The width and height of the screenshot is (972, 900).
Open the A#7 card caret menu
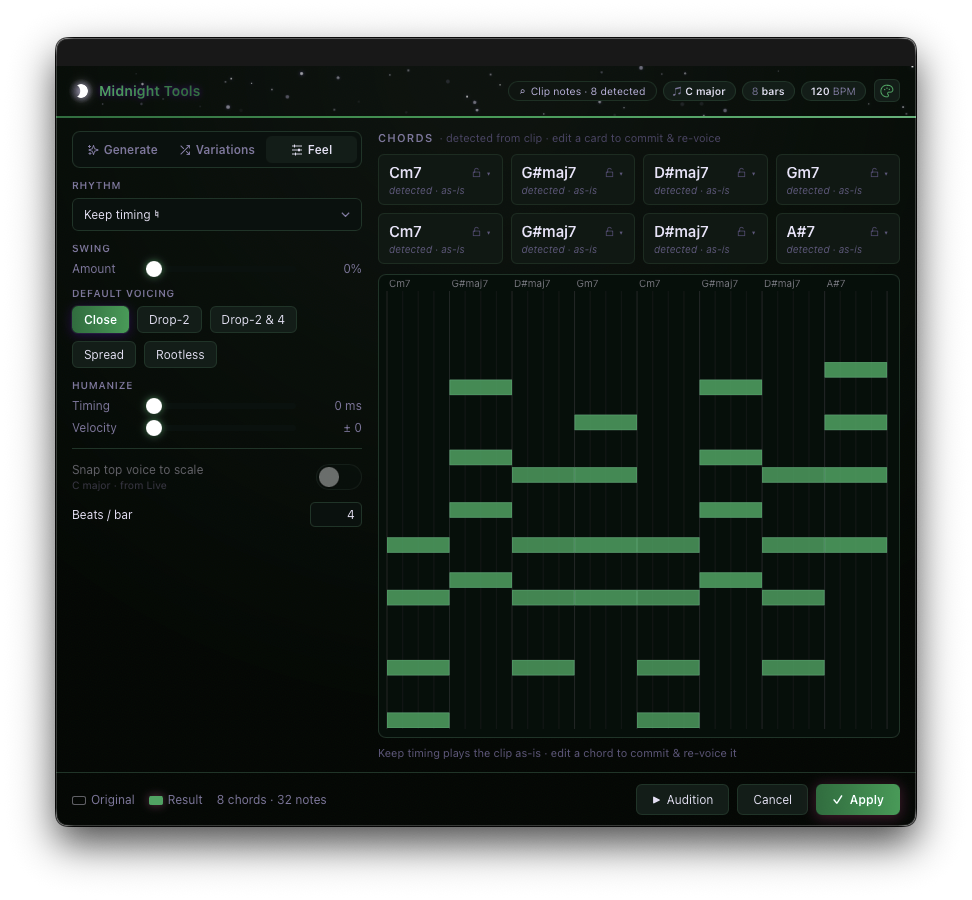[x=886, y=232]
